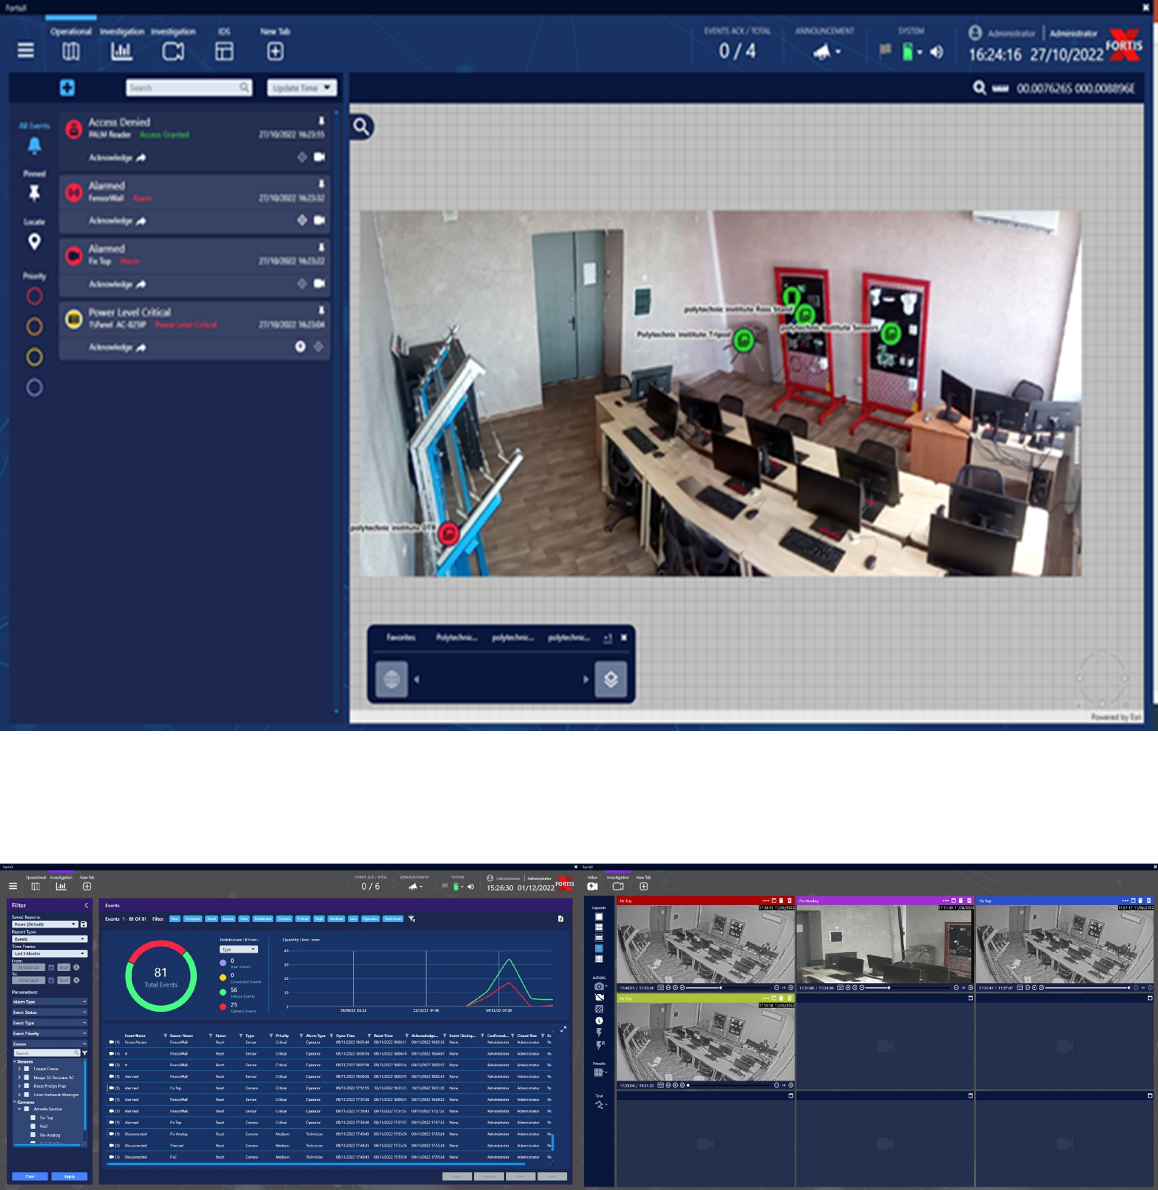This screenshot has height=1190, width=1158.
Task: Click the snapshot camera action icon
Action: tap(599, 986)
